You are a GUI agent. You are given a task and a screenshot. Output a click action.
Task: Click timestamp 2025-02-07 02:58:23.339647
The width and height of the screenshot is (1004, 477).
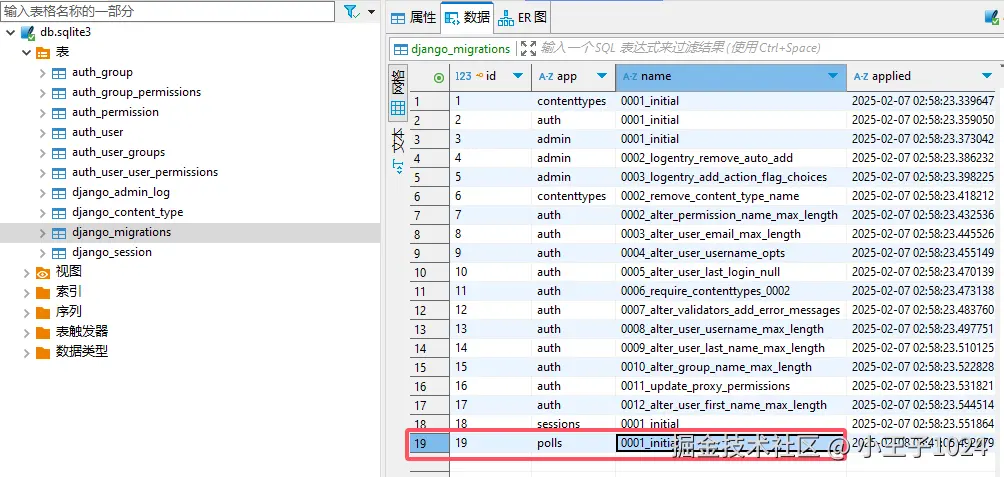[922, 101]
